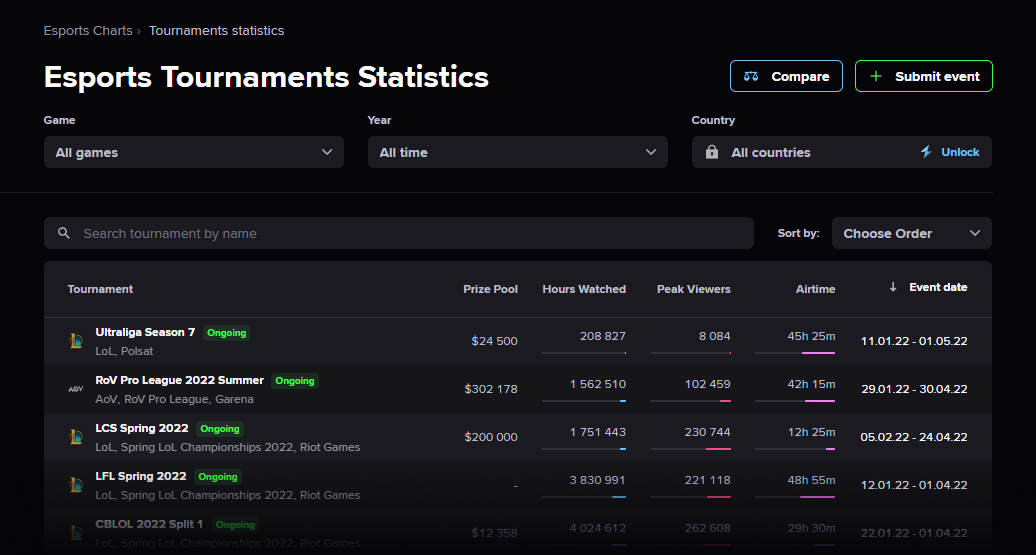Click the LoL icon next to LCS Spring 2022
Screen dimensions: 1036x555
(x=75, y=437)
